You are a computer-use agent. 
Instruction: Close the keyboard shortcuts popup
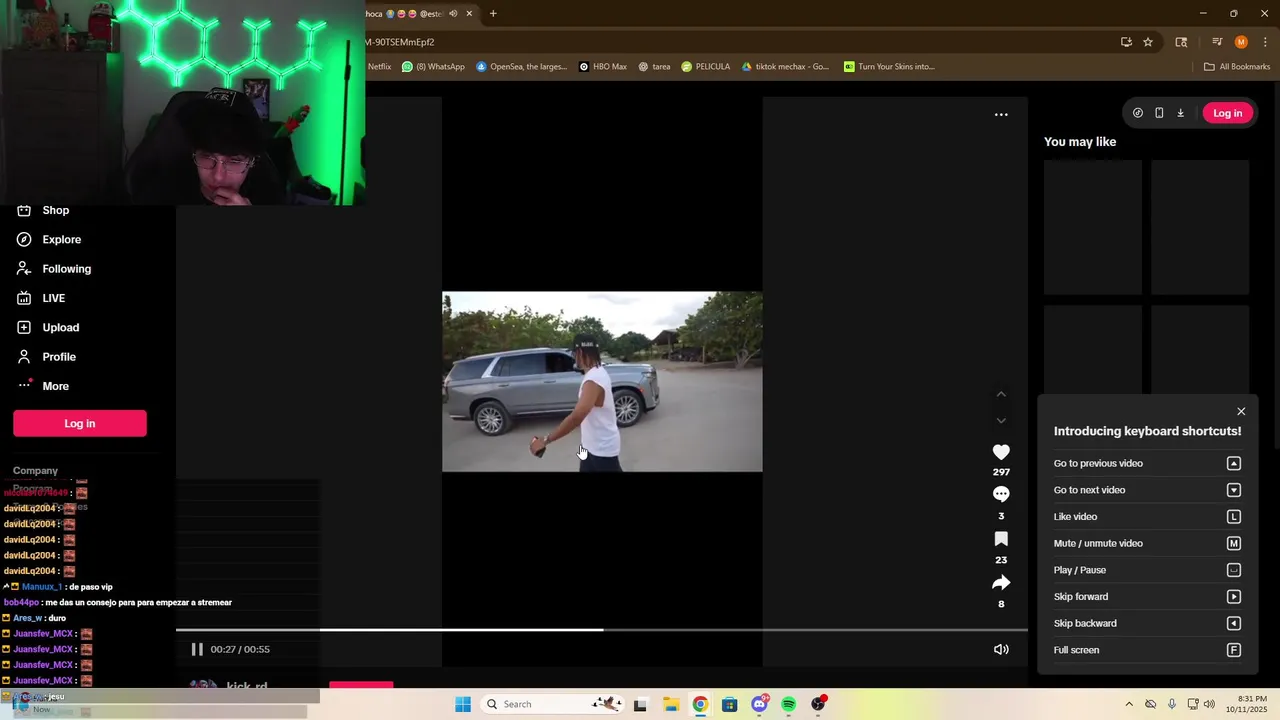(x=1241, y=412)
